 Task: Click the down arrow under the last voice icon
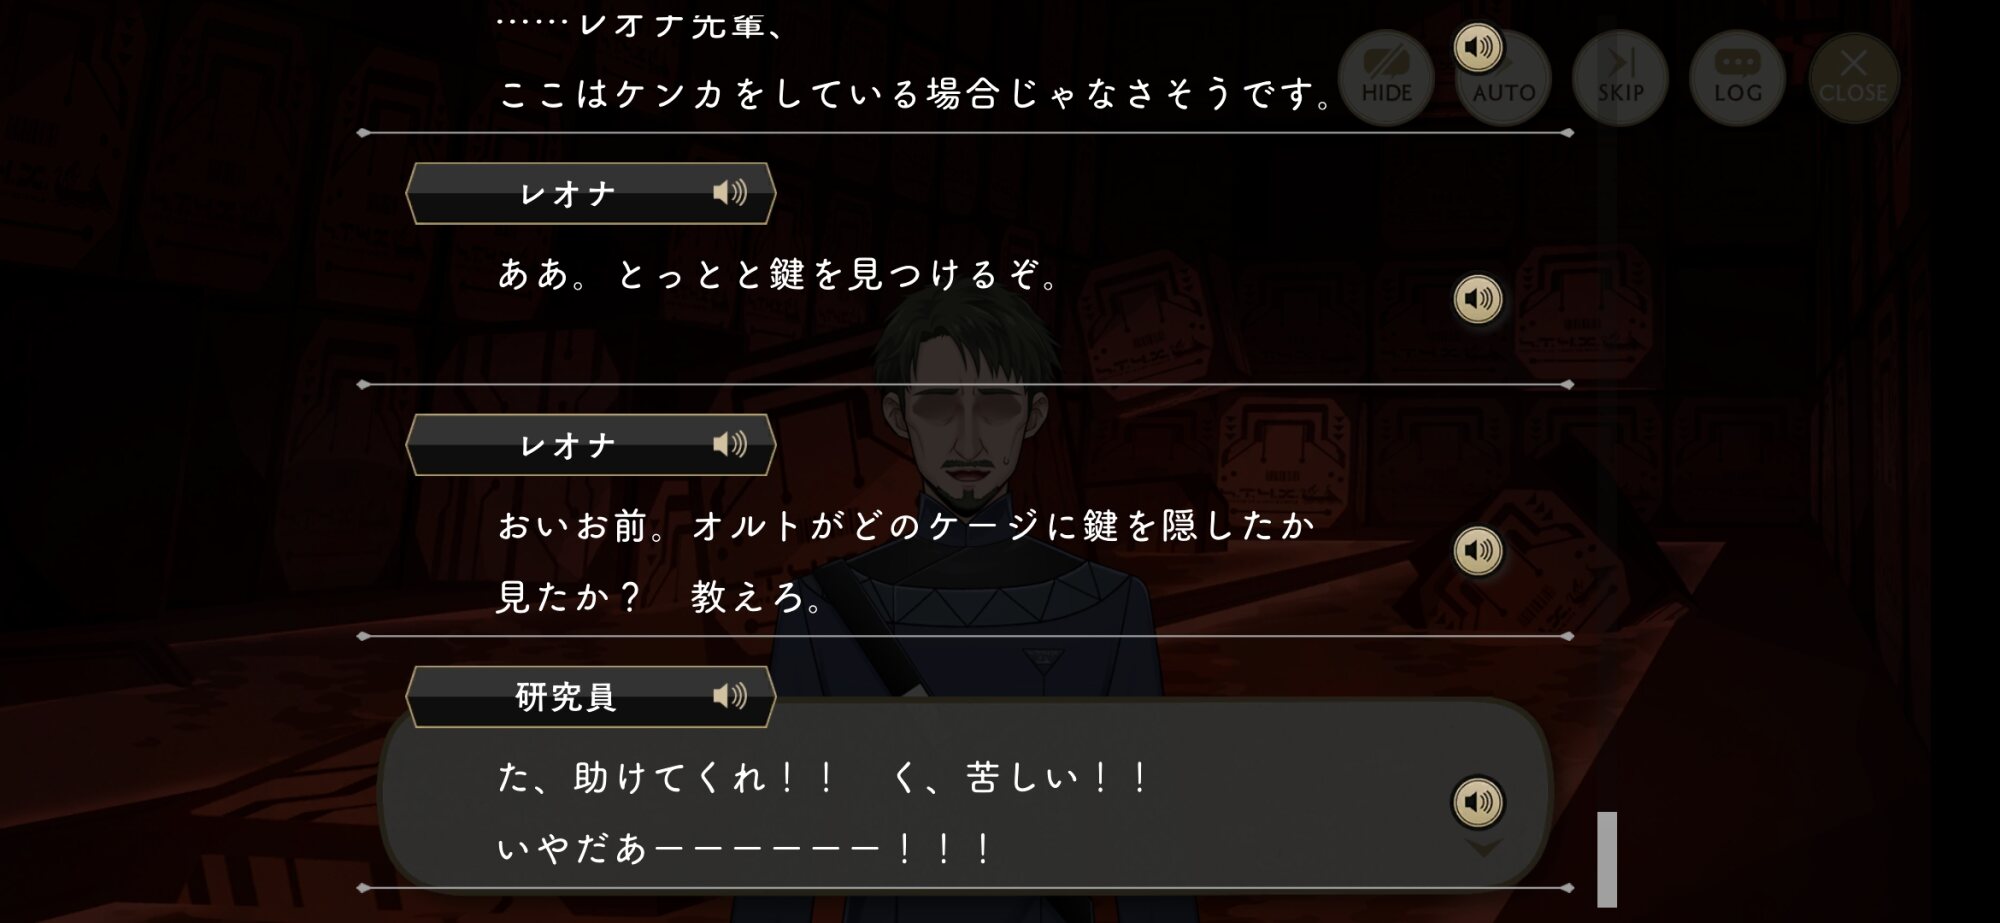1482,848
